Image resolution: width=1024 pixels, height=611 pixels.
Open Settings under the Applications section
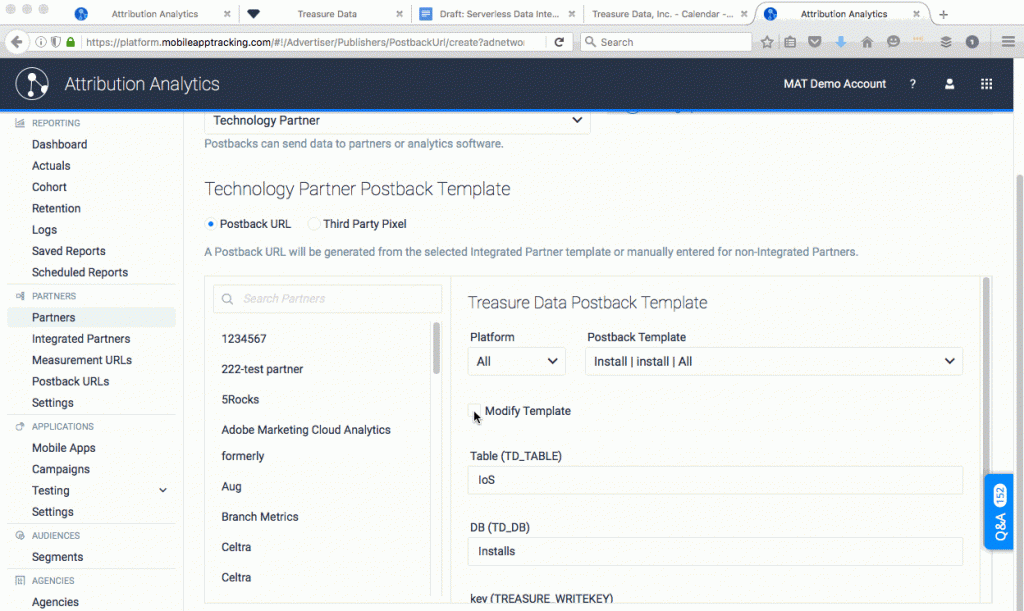click(52, 512)
